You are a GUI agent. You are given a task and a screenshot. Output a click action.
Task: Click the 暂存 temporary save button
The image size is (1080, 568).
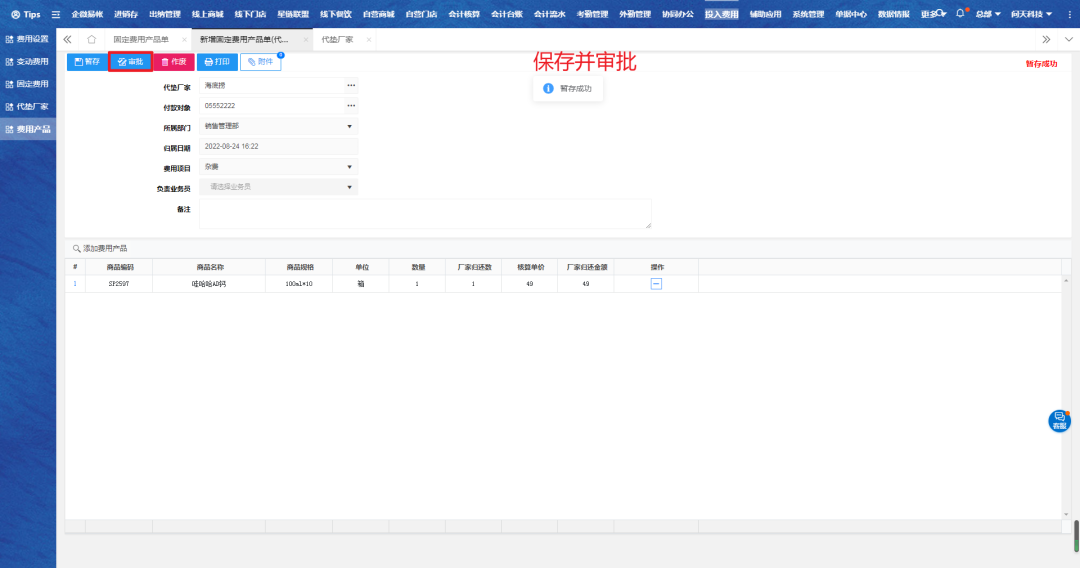pos(87,62)
